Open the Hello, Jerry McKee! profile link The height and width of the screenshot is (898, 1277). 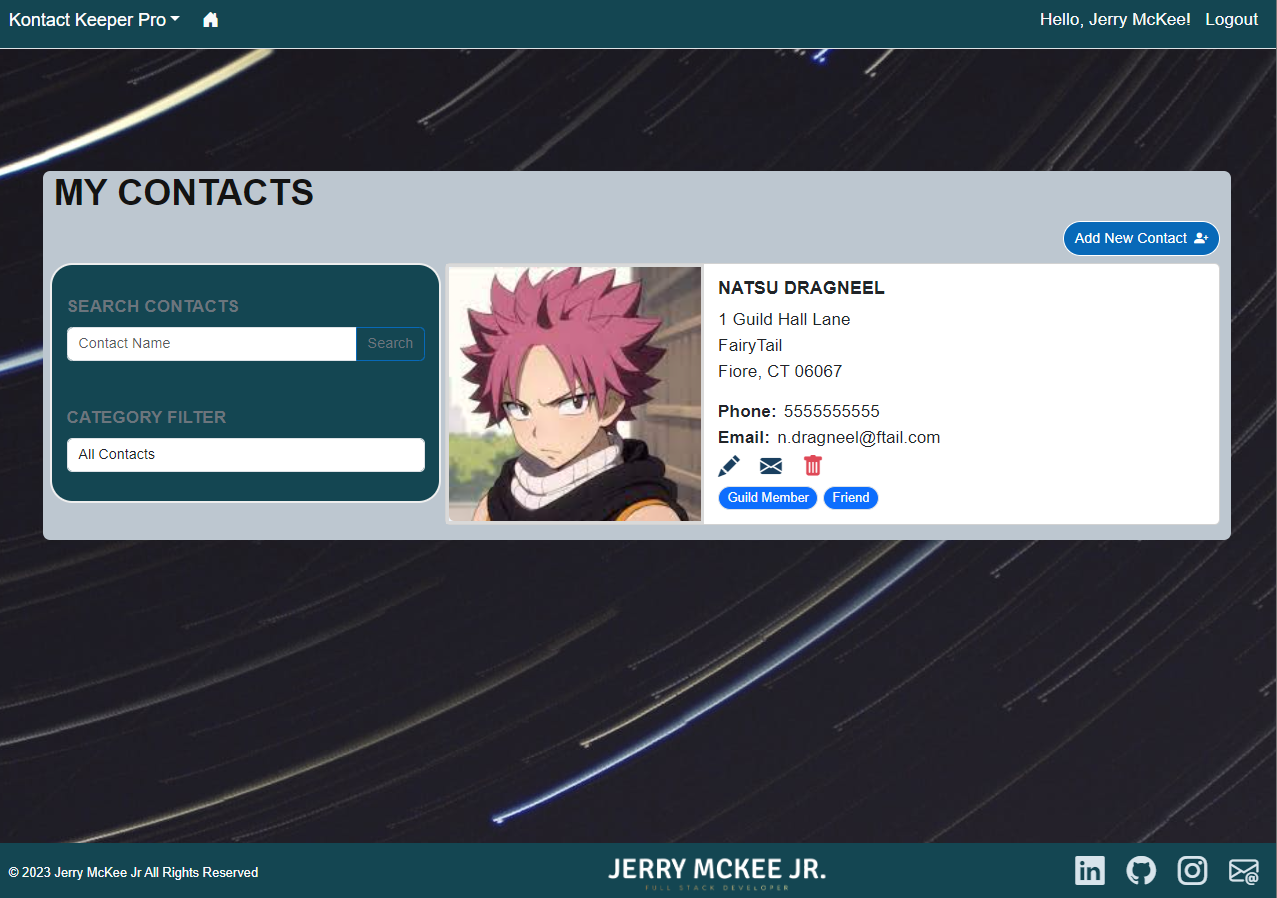pyautogui.click(x=1115, y=20)
